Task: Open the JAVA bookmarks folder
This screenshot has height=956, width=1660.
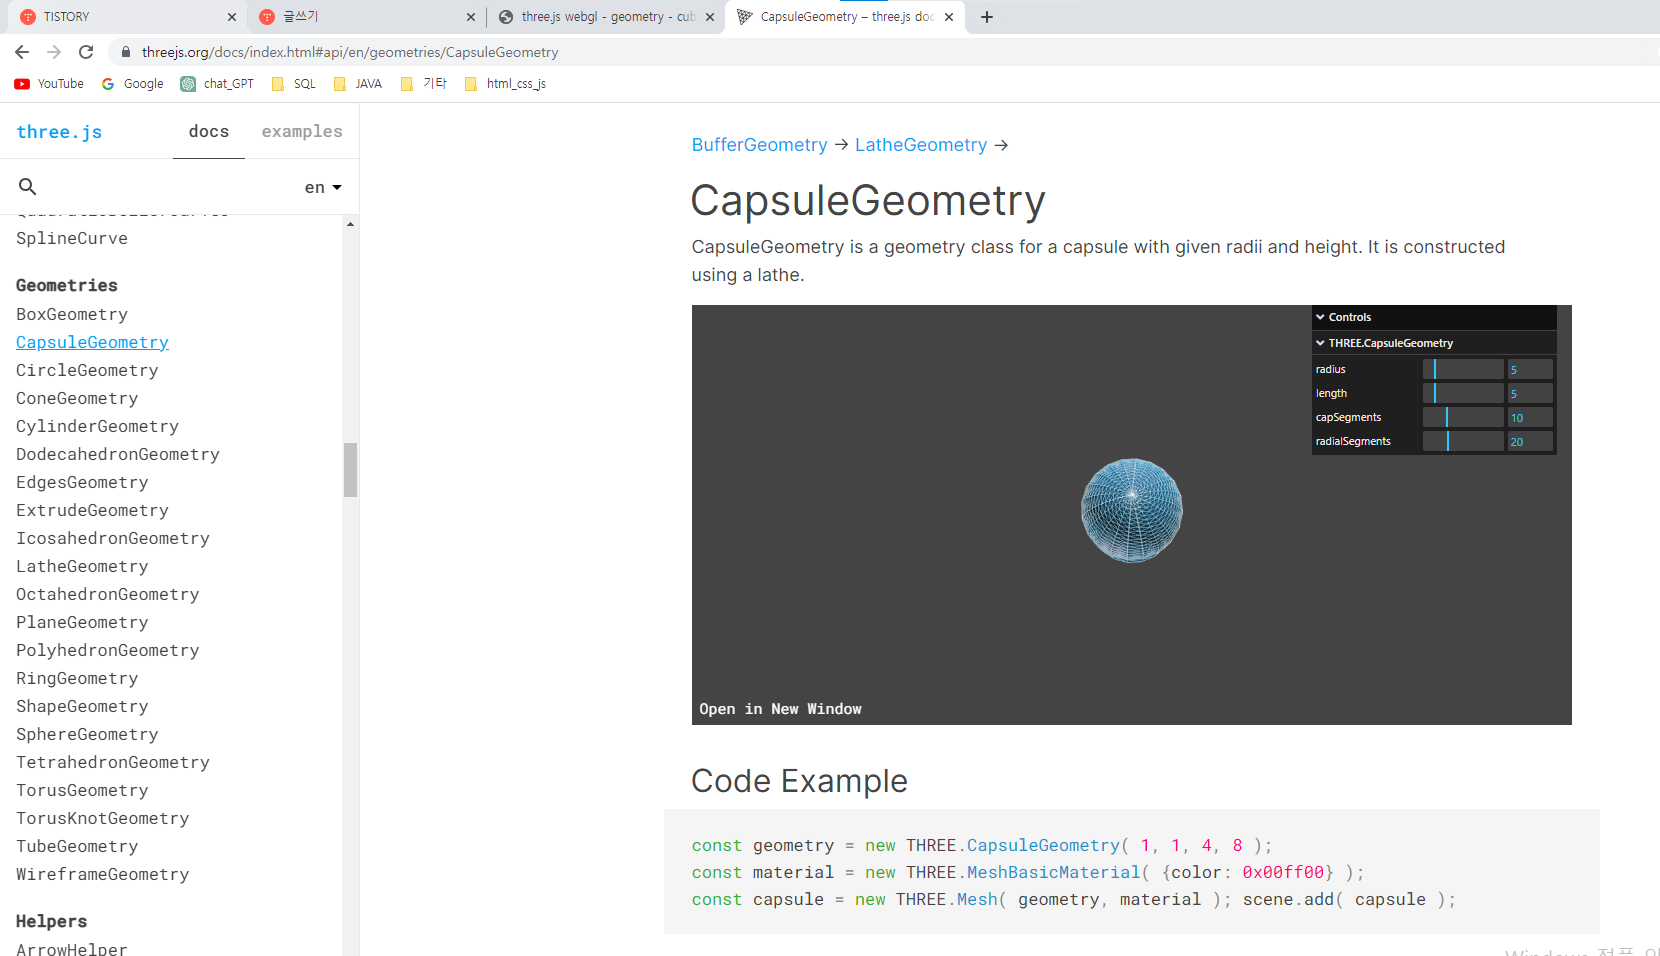Action: (x=358, y=84)
